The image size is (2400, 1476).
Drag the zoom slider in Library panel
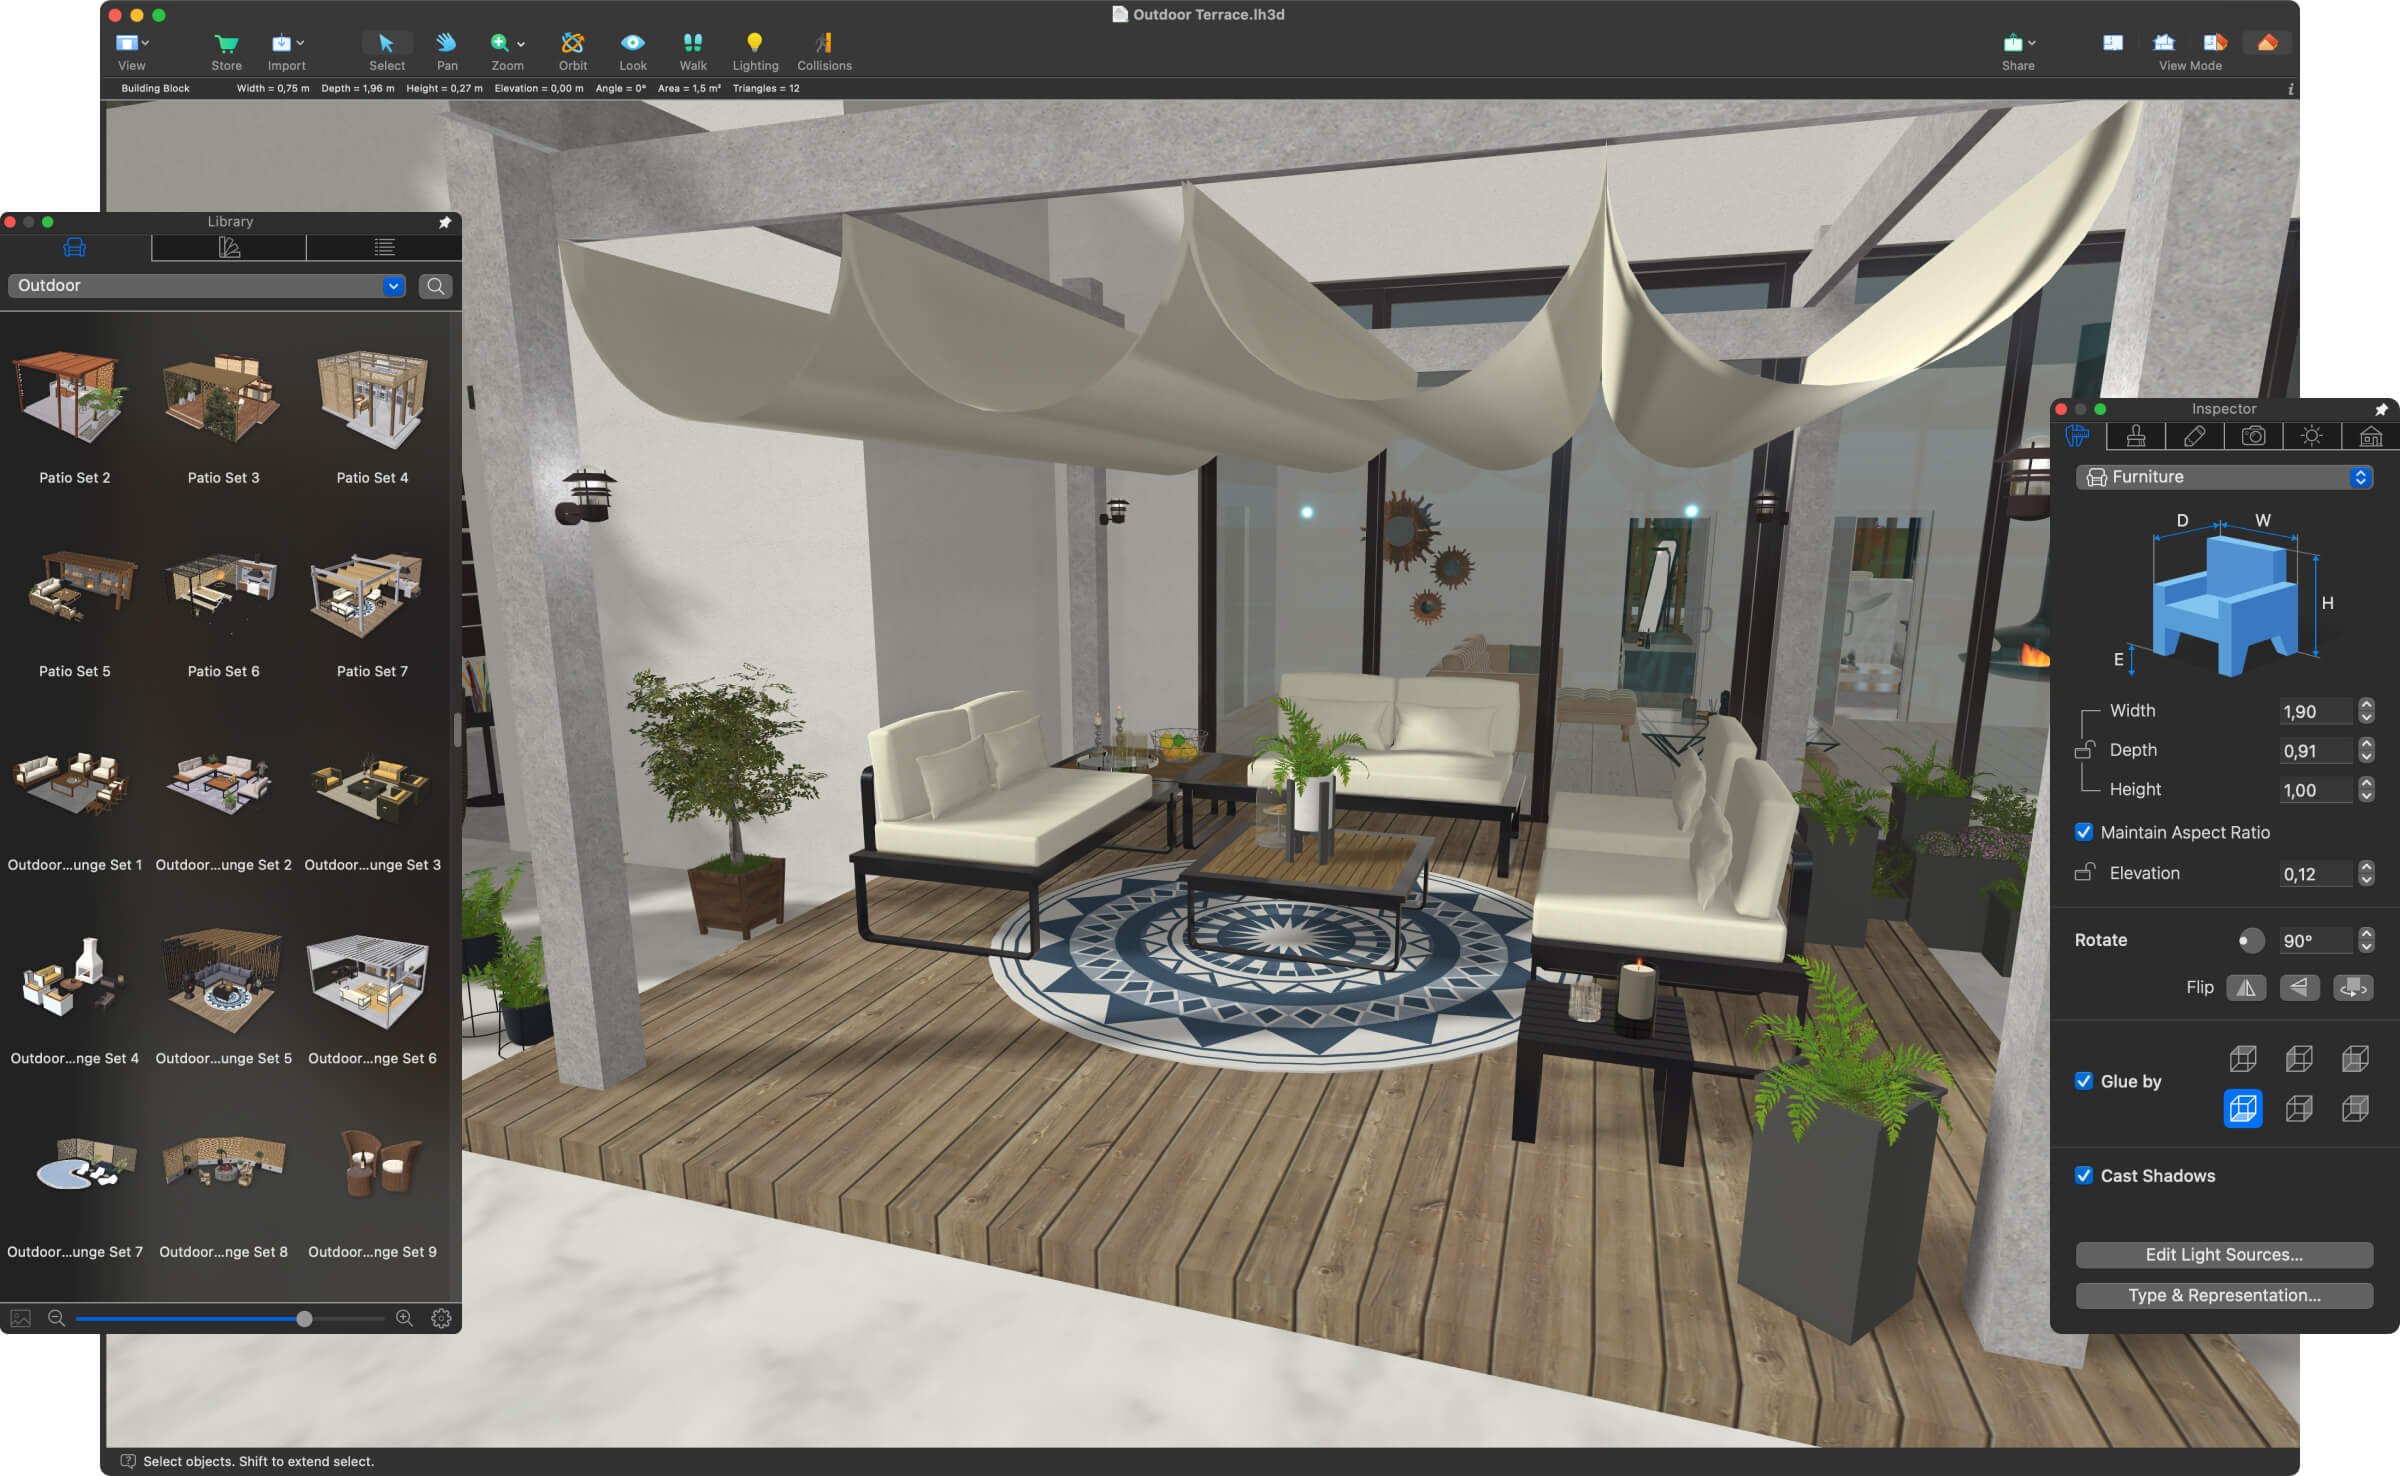(302, 1318)
